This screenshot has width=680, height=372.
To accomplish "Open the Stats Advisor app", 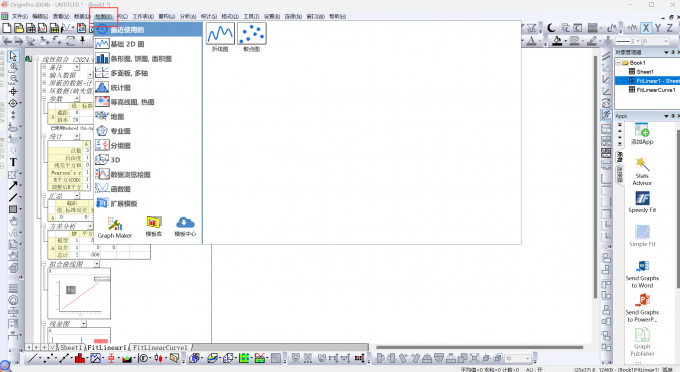I will pos(642,171).
